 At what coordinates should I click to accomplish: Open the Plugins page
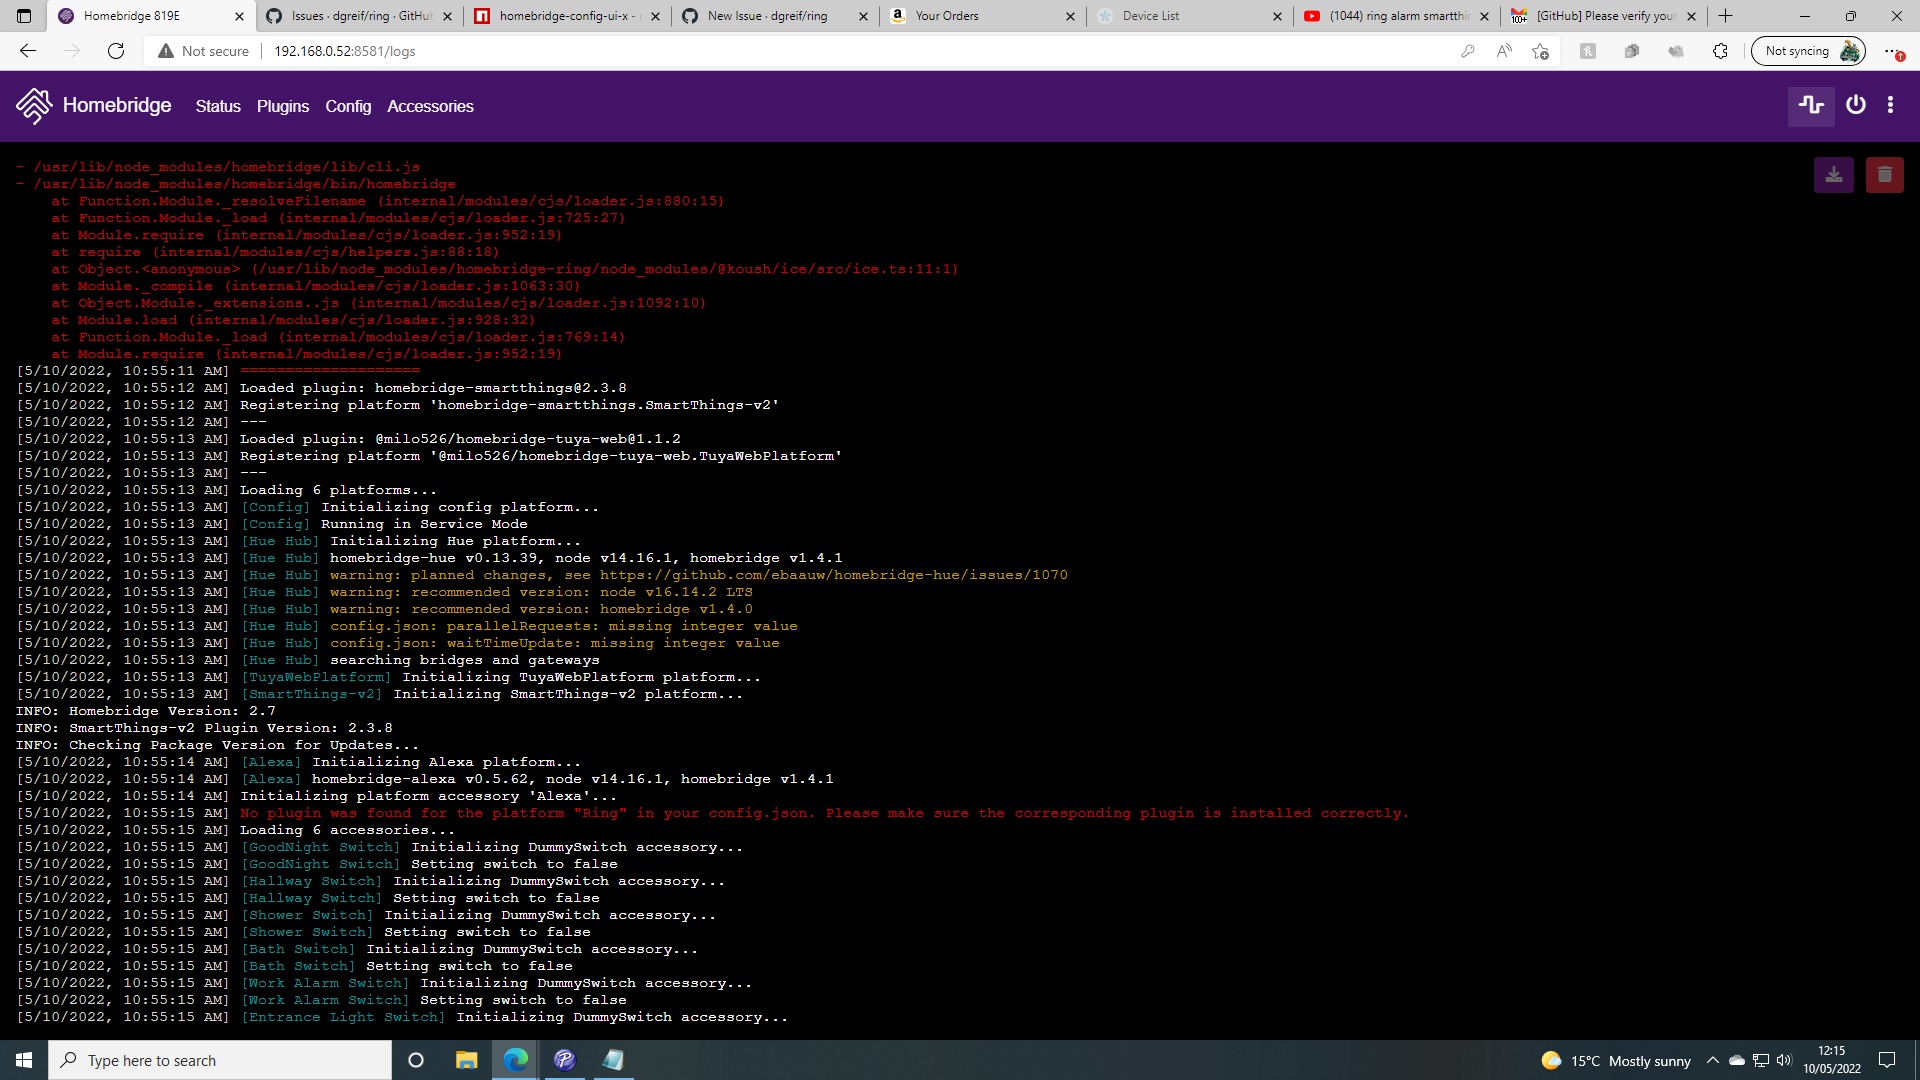(x=283, y=106)
